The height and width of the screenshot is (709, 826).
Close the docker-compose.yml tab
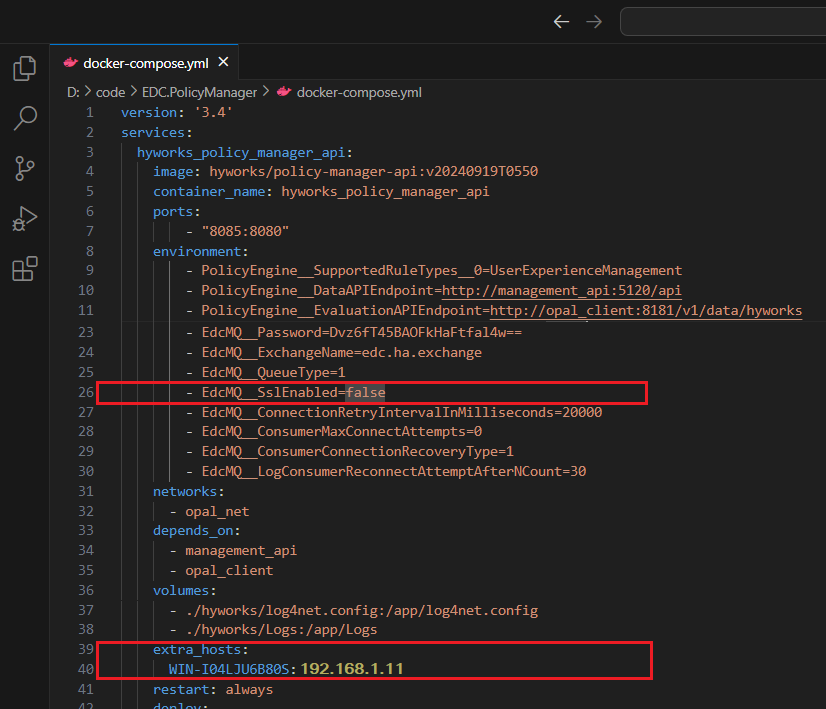tap(223, 62)
